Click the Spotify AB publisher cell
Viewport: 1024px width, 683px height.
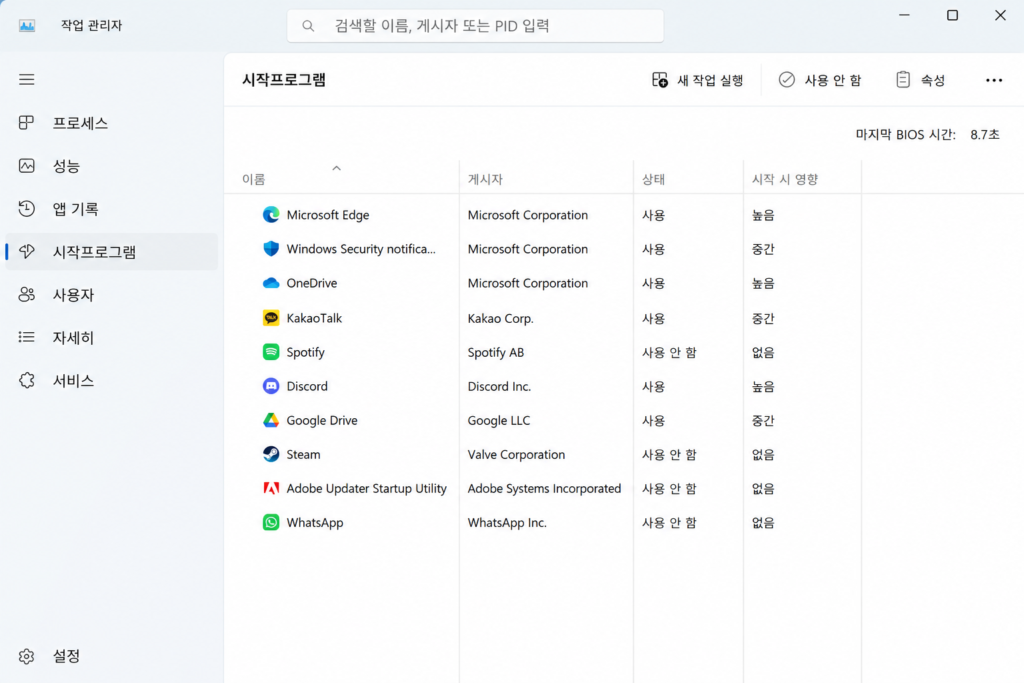tap(496, 353)
